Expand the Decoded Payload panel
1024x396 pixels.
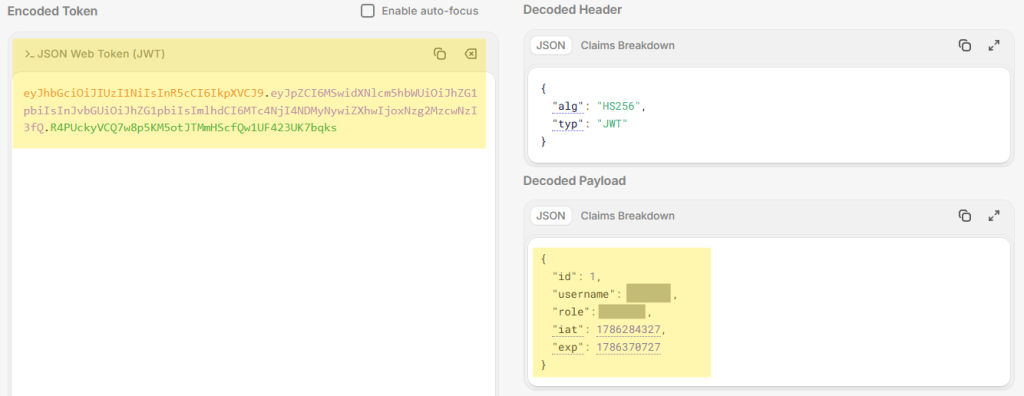click(x=994, y=215)
